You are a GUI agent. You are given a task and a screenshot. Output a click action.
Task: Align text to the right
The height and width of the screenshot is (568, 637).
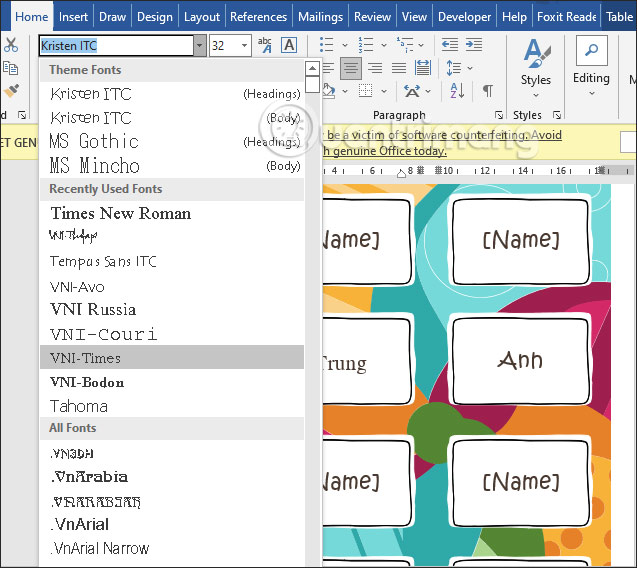click(375, 68)
